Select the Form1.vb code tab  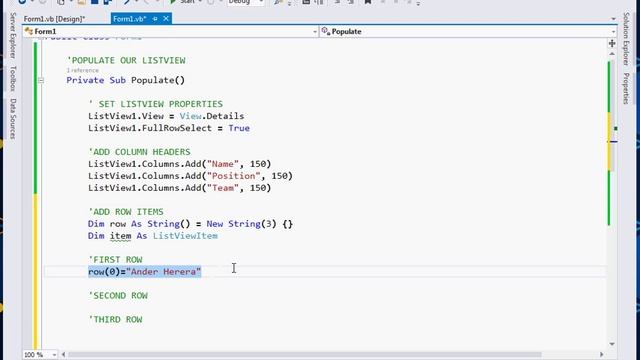(129, 19)
